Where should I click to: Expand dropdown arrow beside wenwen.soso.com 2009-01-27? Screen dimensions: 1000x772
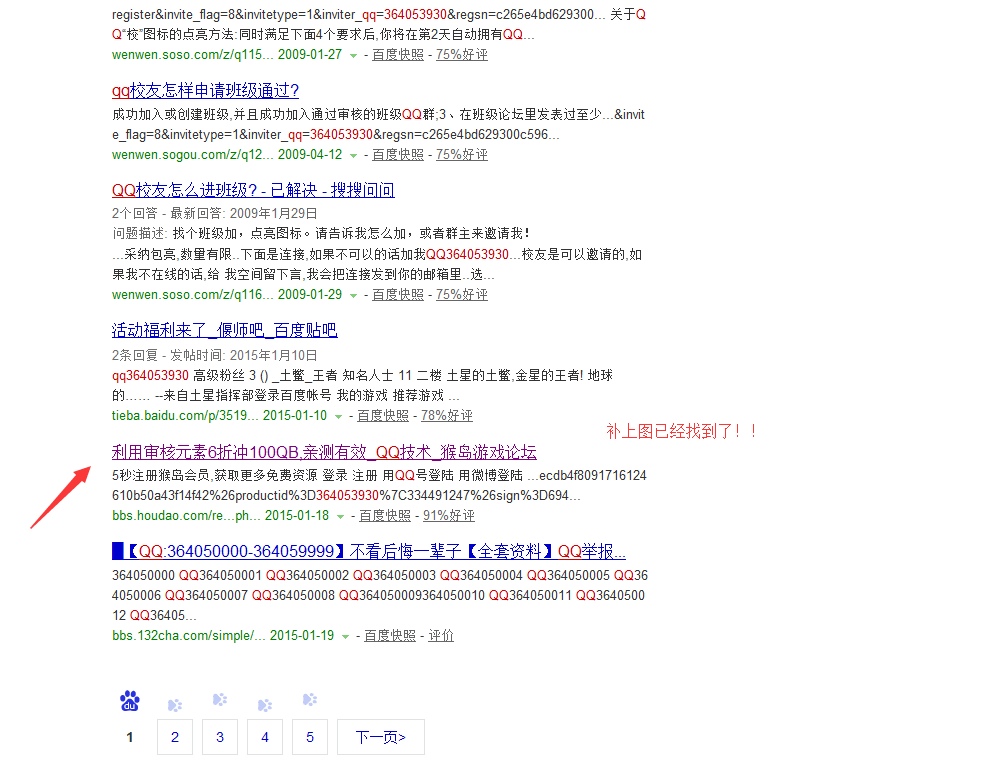click(353, 56)
